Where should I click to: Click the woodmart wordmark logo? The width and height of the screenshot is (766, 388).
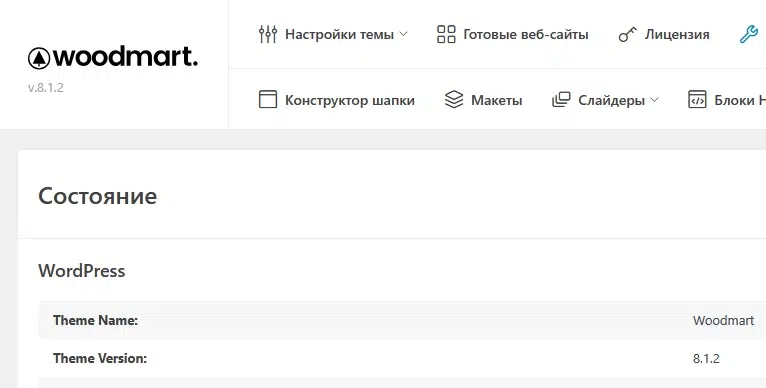tap(125, 58)
